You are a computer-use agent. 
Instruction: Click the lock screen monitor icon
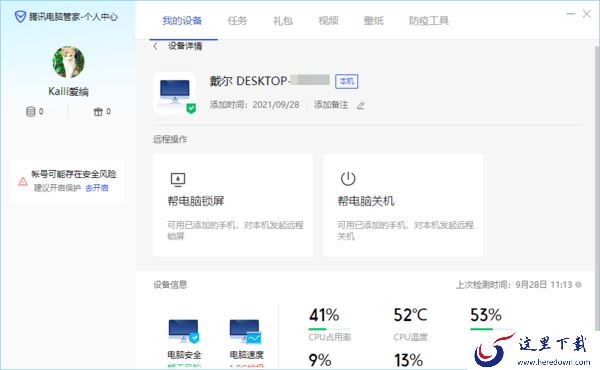[178, 179]
